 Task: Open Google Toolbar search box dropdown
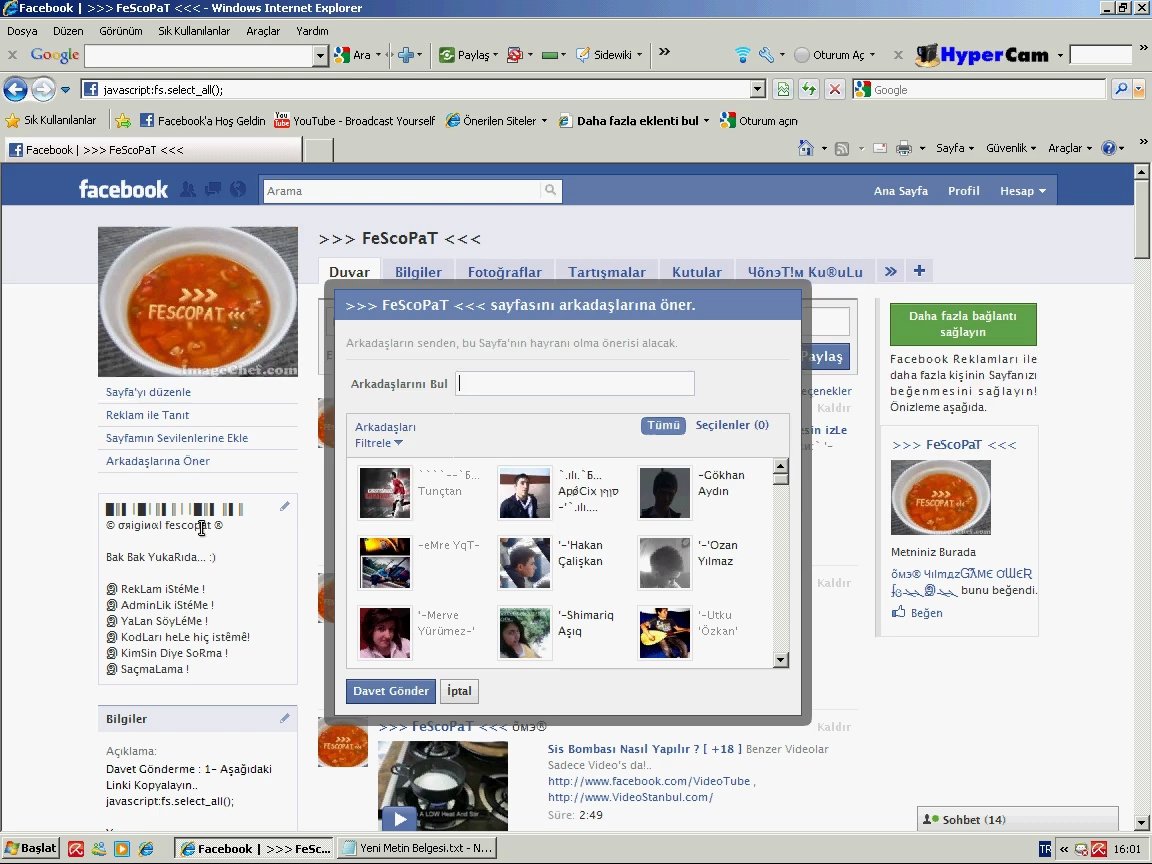320,55
